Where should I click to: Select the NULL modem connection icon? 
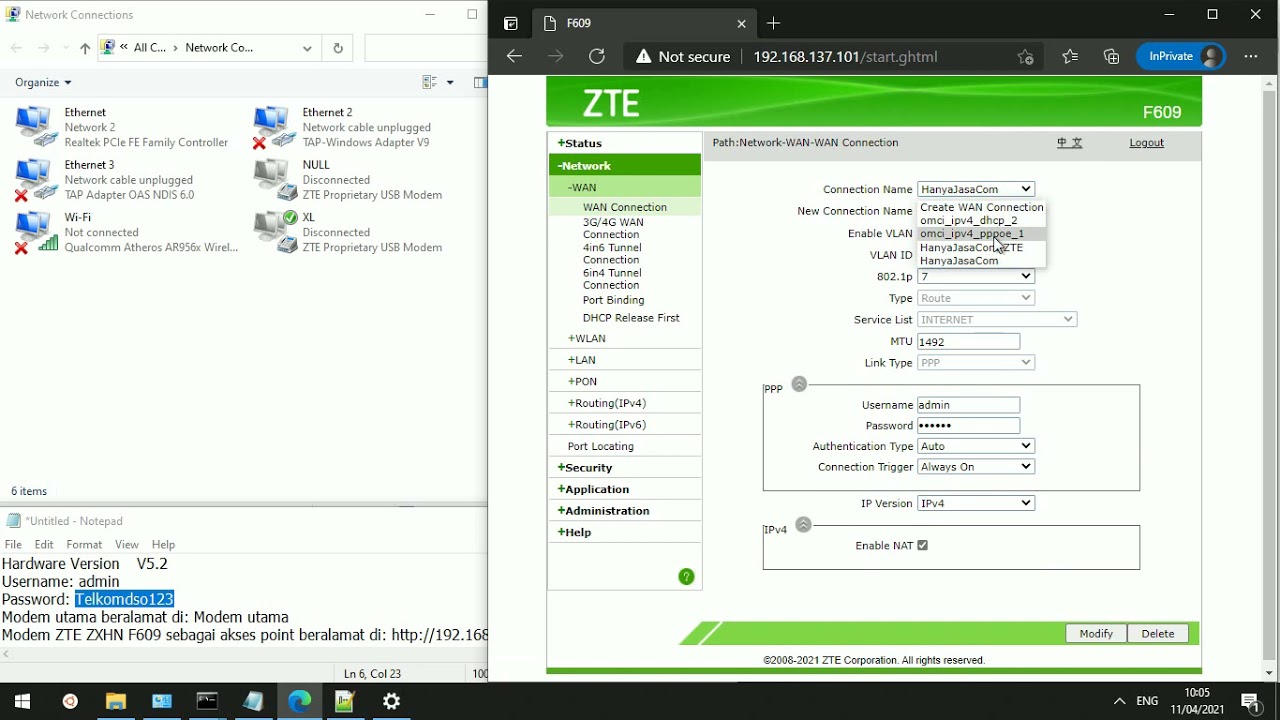[274, 179]
